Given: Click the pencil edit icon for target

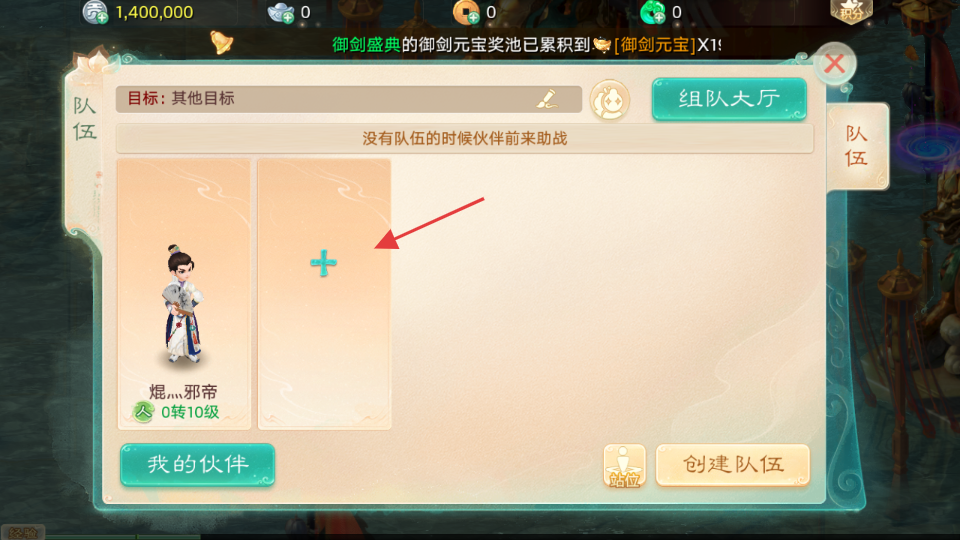Looking at the screenshot, I should click(547, 99).
